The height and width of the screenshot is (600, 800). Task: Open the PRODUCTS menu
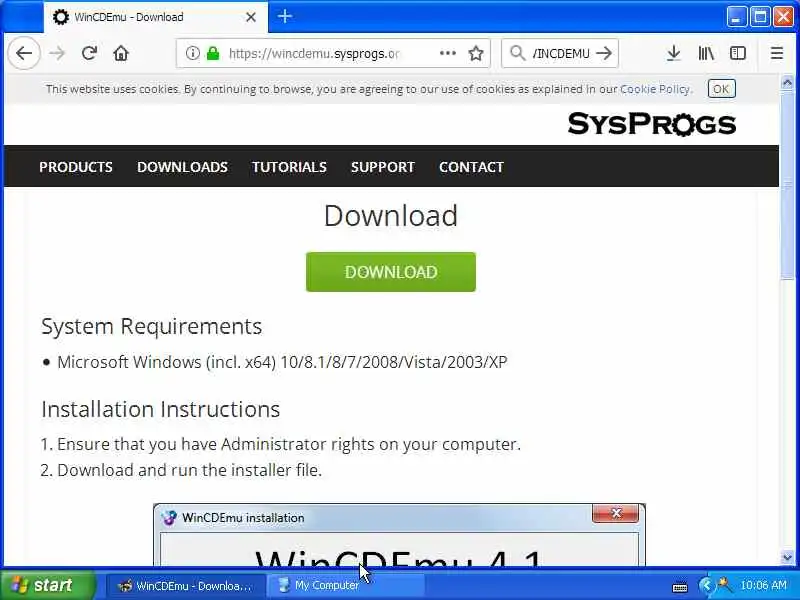(x=76, y=167)
